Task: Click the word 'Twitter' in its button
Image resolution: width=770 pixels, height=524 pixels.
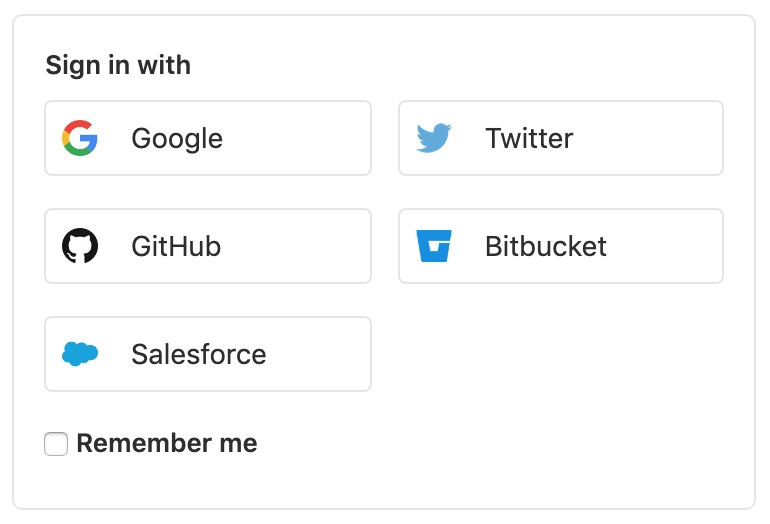Action: [x=529, y=138]
